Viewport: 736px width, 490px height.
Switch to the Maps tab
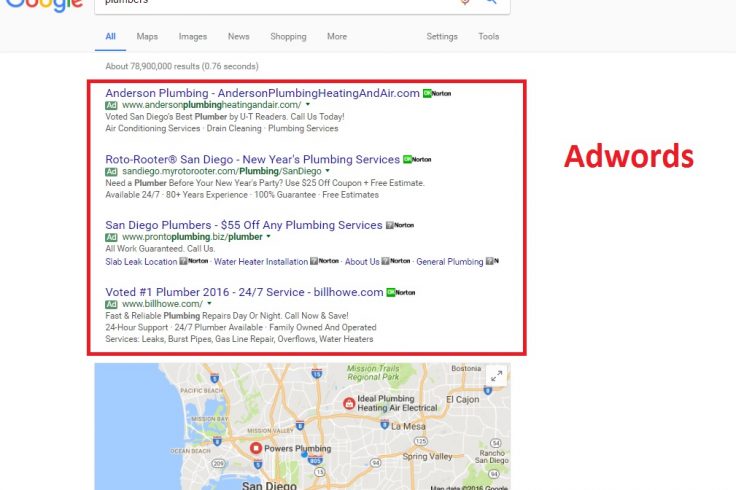tap(147, 37)
